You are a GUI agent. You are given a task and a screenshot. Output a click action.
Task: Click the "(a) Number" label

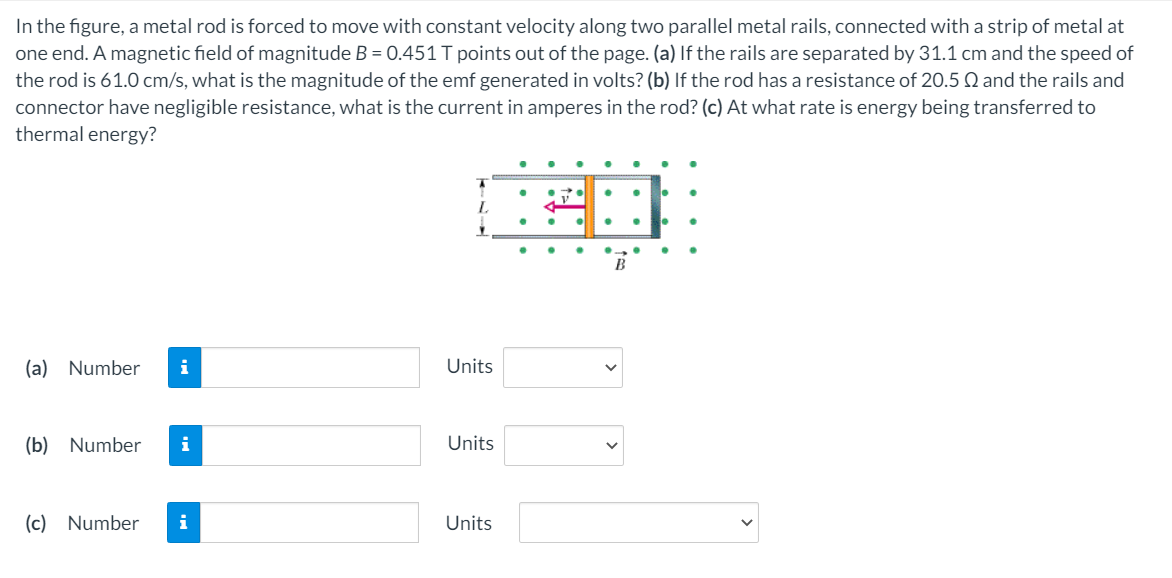pyautogui.click(x=83, y=368)
